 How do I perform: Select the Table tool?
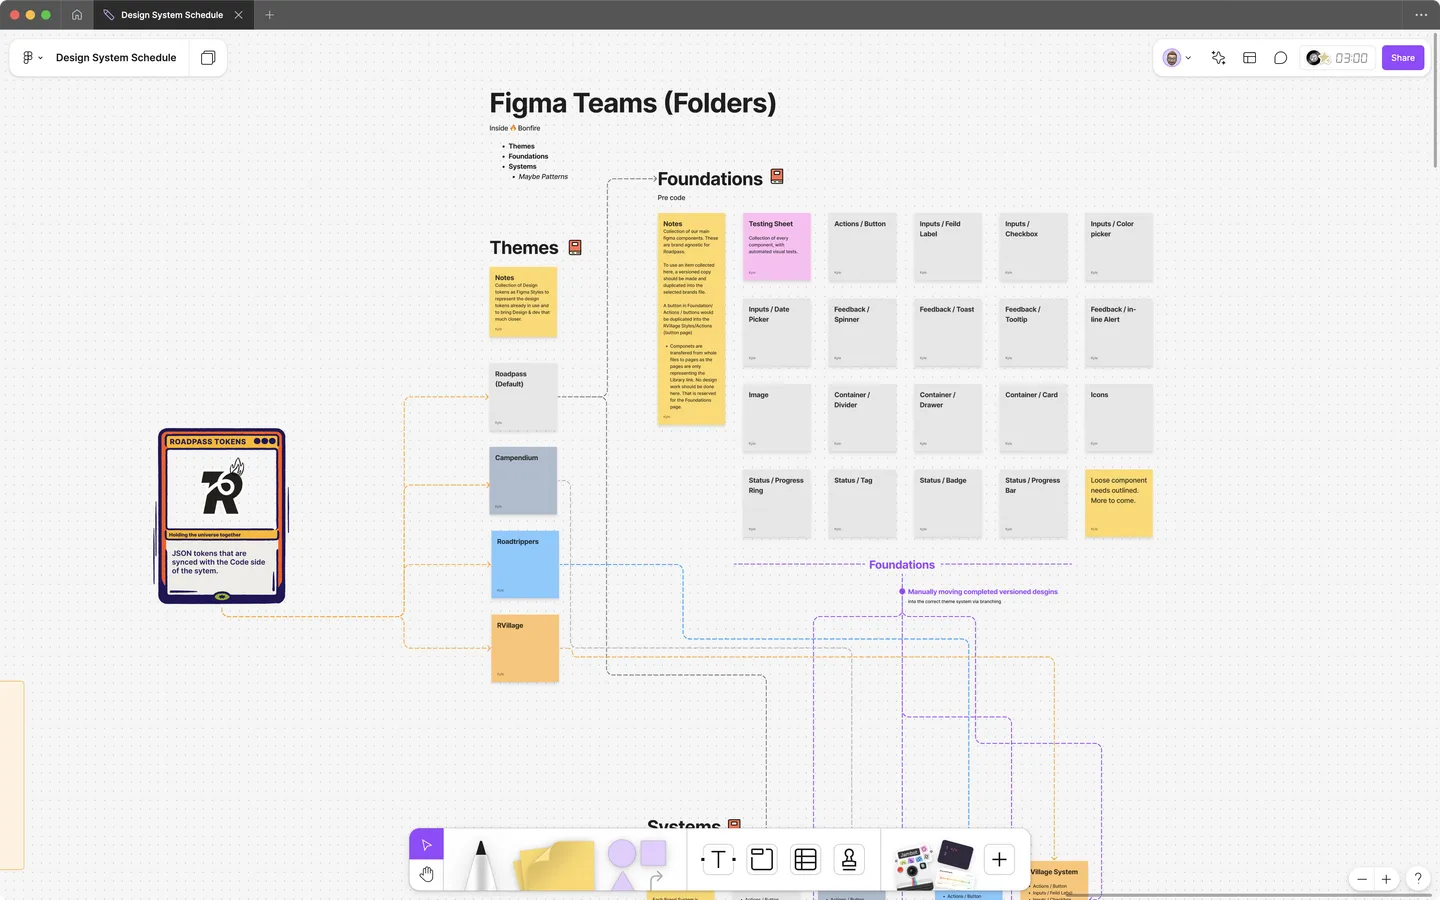805,859
